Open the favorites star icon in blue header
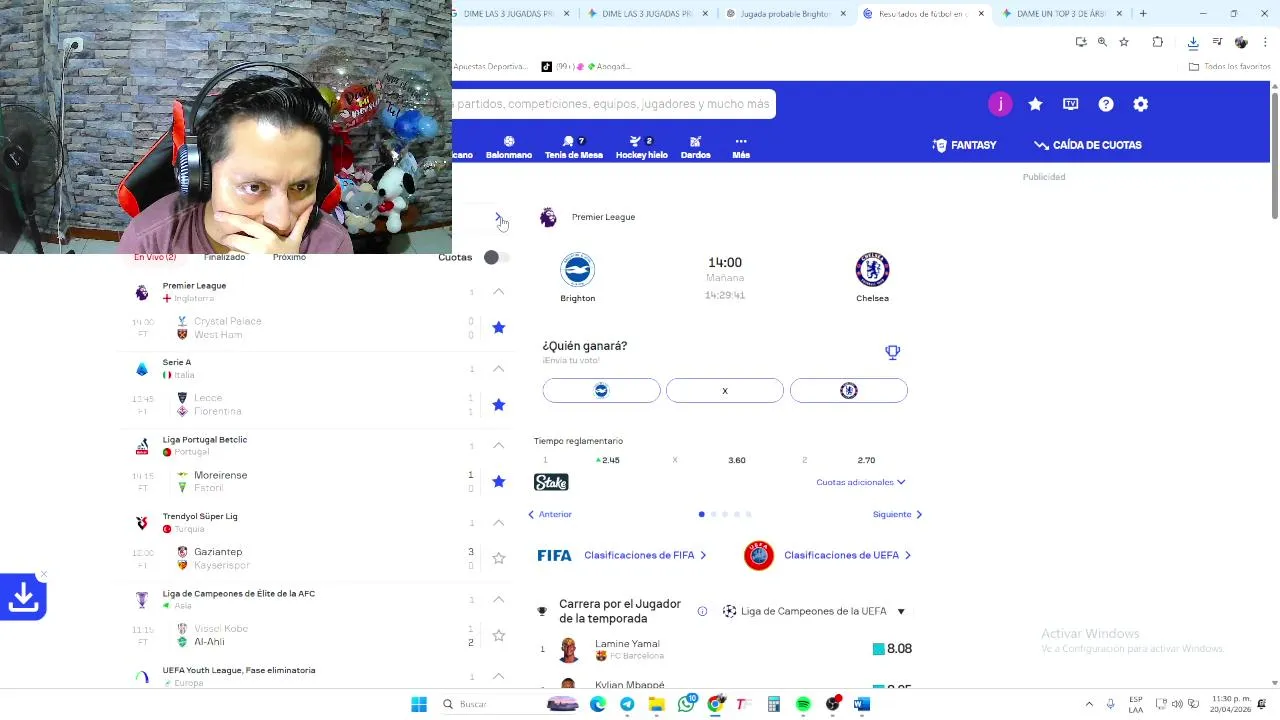Viewport: 1280px width, 720px height. [x=1035, y=104]
